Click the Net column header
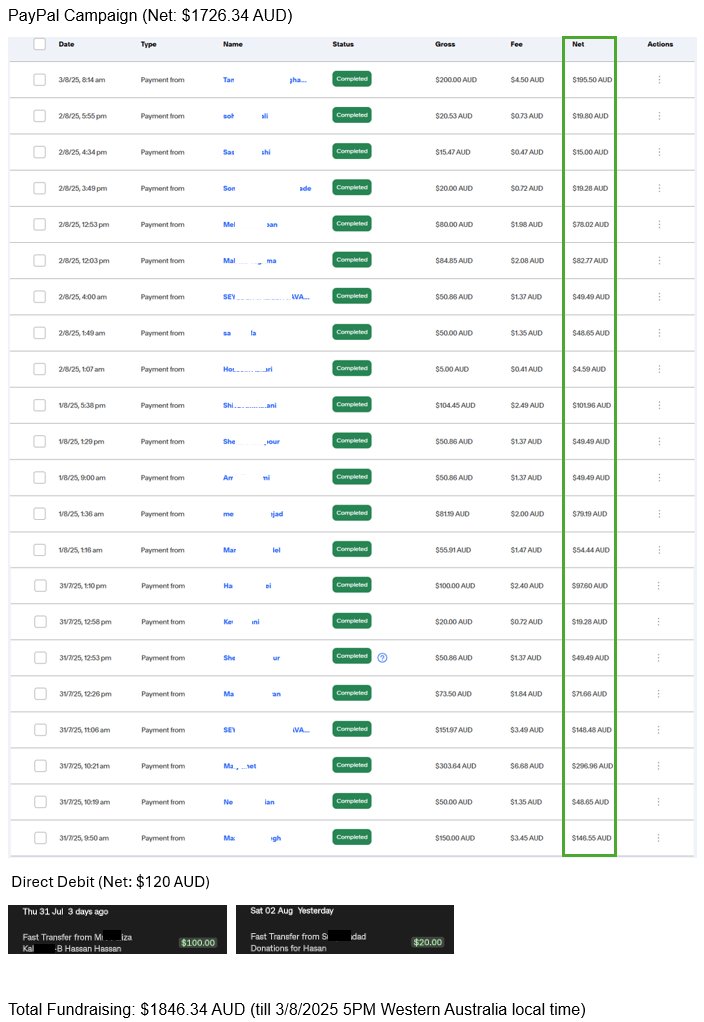The height and width of the screenshot is (1022, 704). (x=578, y=44)
